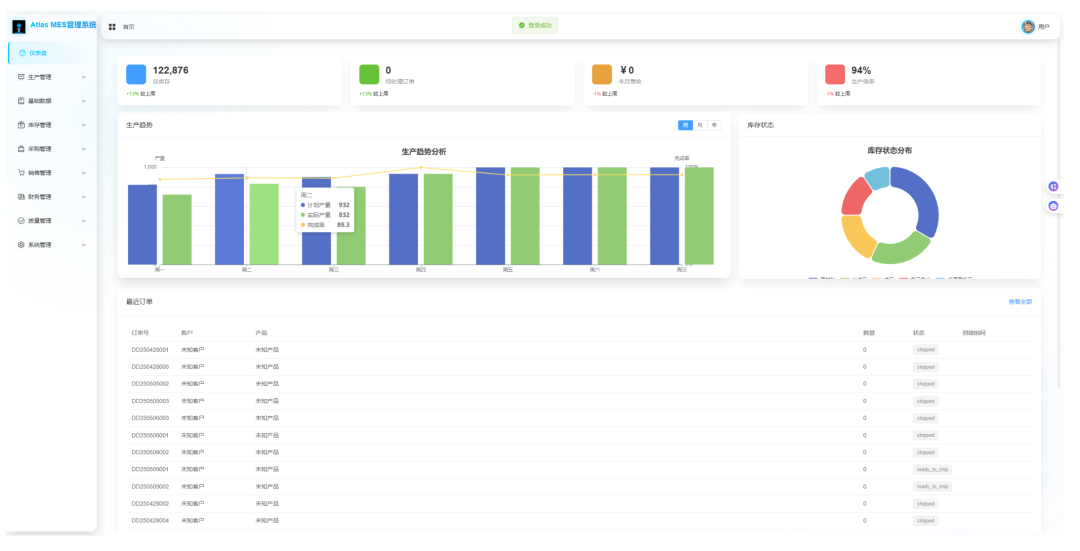
Task: Click the 订单号 column header
Action: 140,333
